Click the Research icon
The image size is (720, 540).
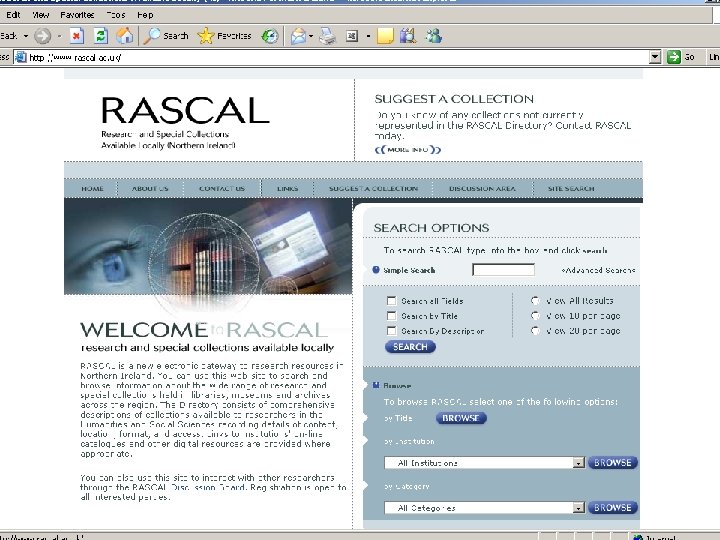(x=408, y=36)
